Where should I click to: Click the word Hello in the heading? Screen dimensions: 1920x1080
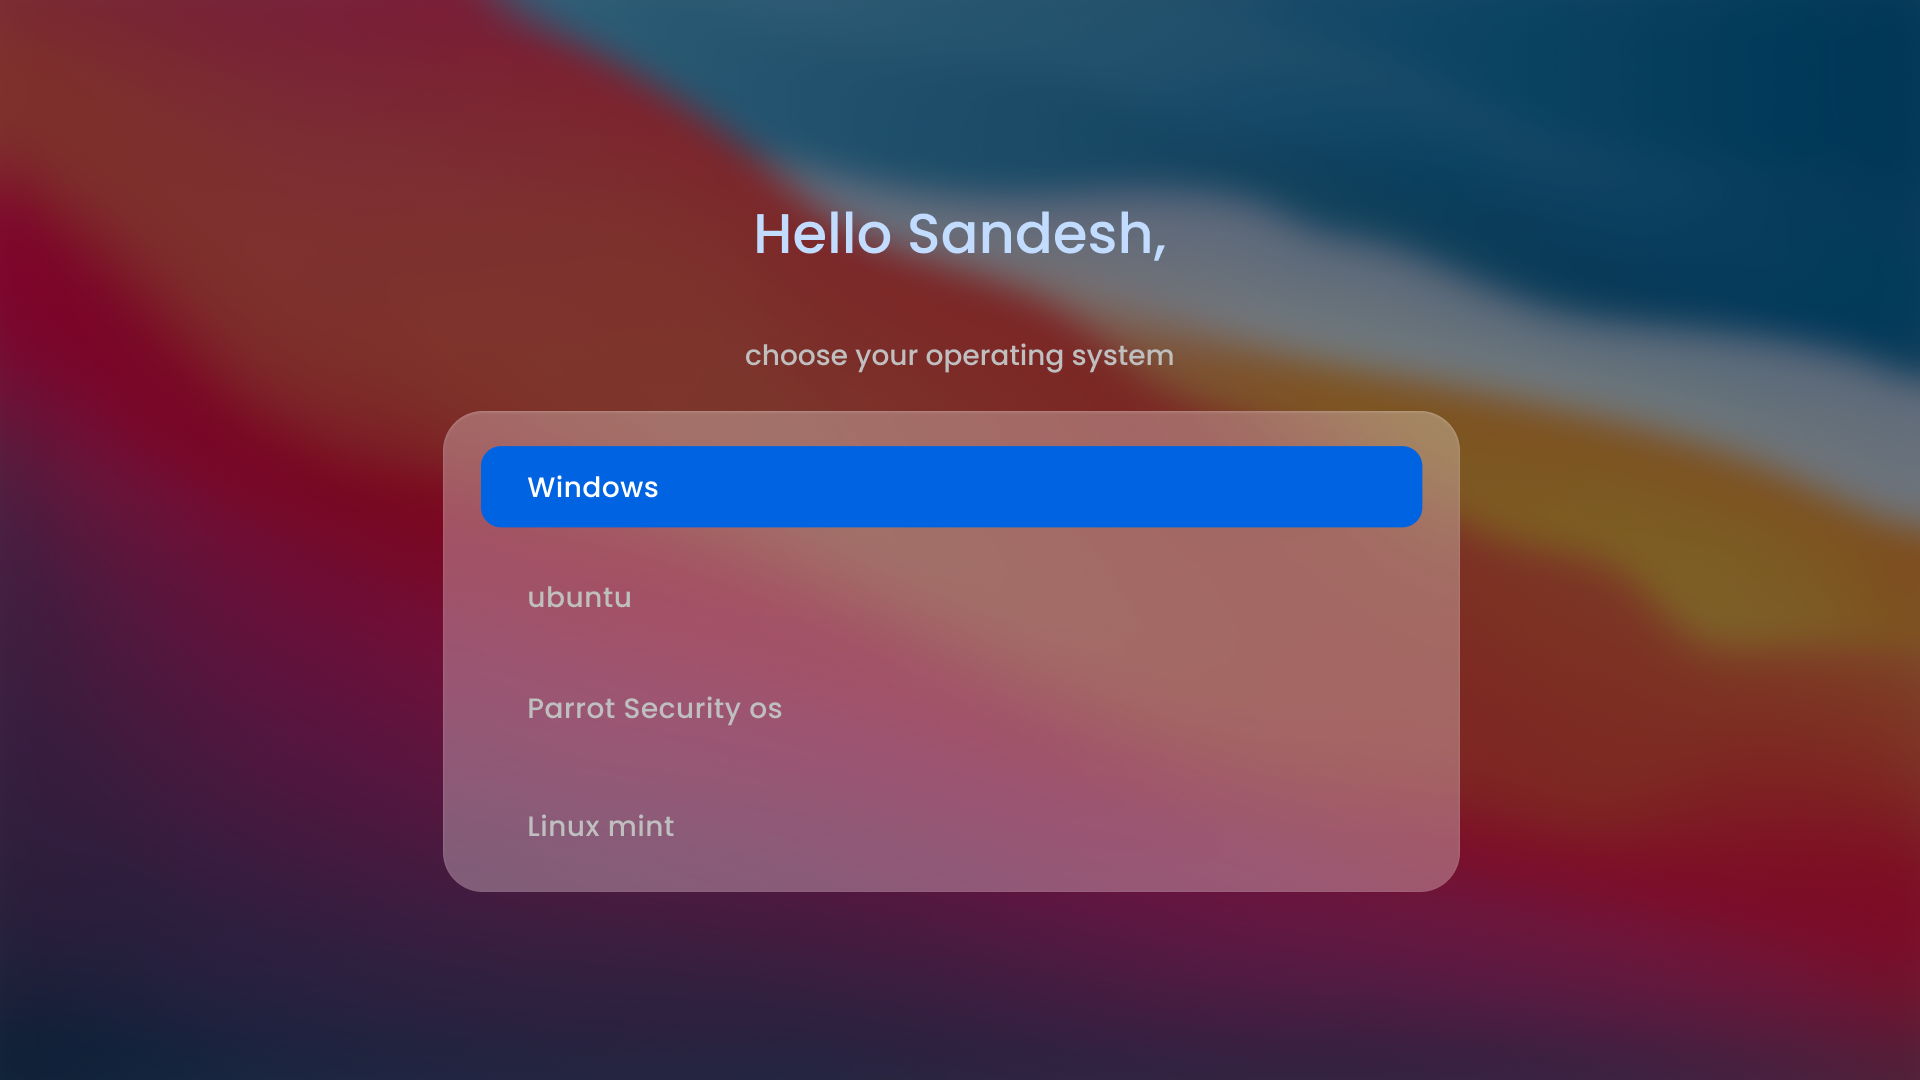pos(822,234)
